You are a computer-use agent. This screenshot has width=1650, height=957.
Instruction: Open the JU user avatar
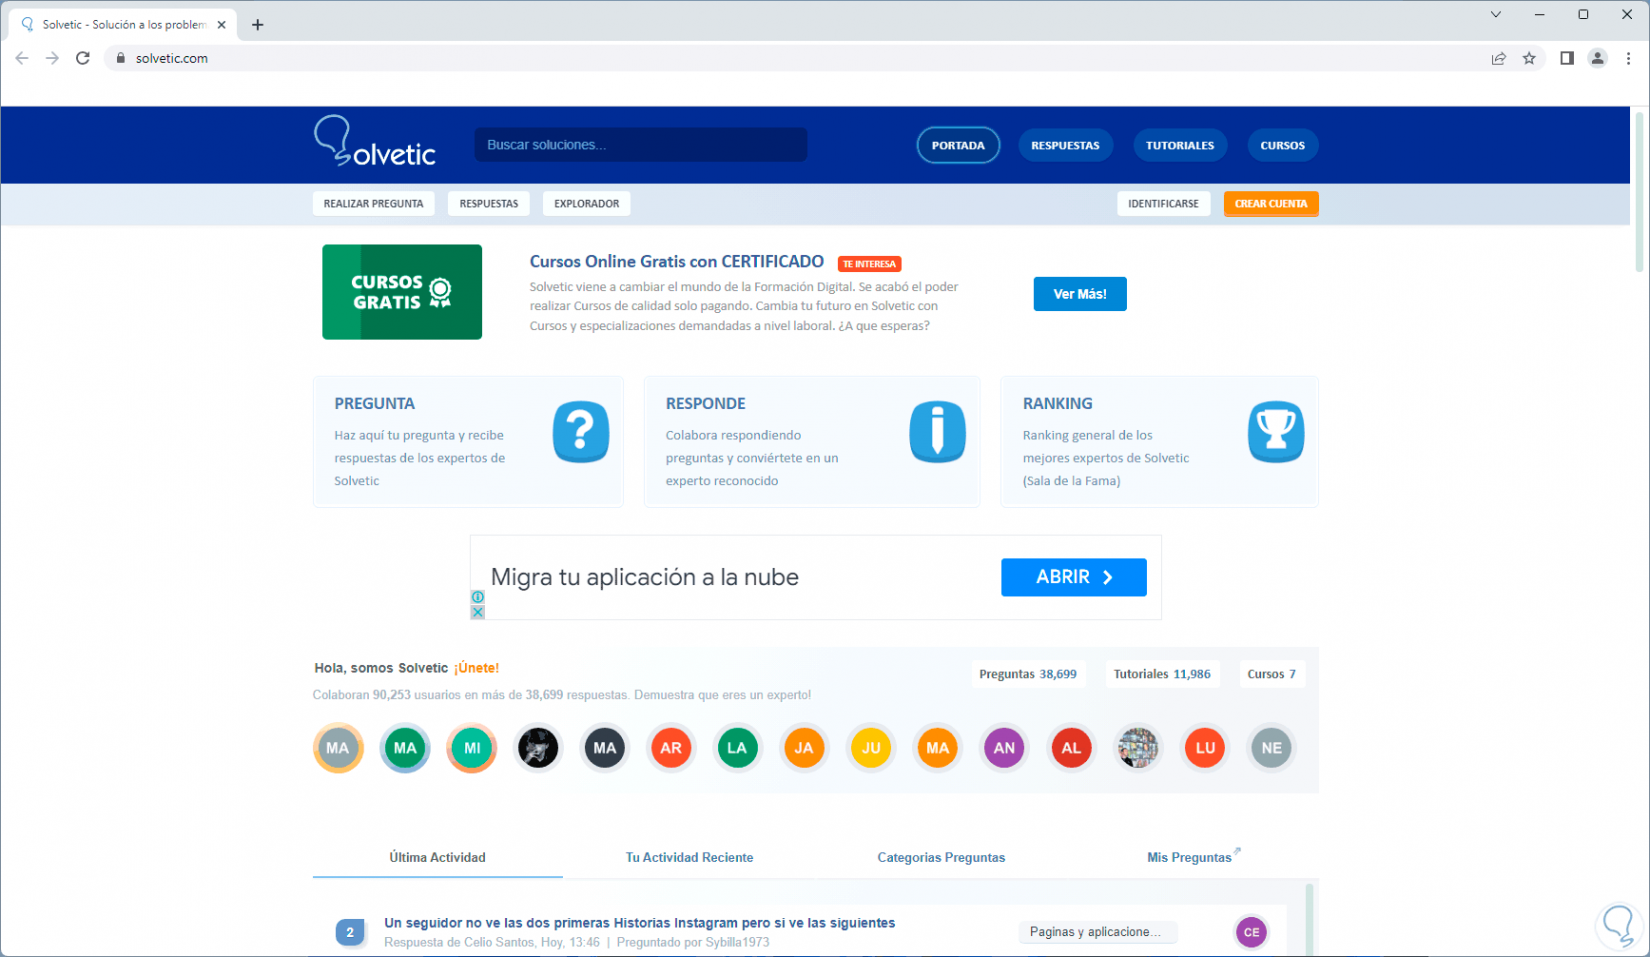871,748
